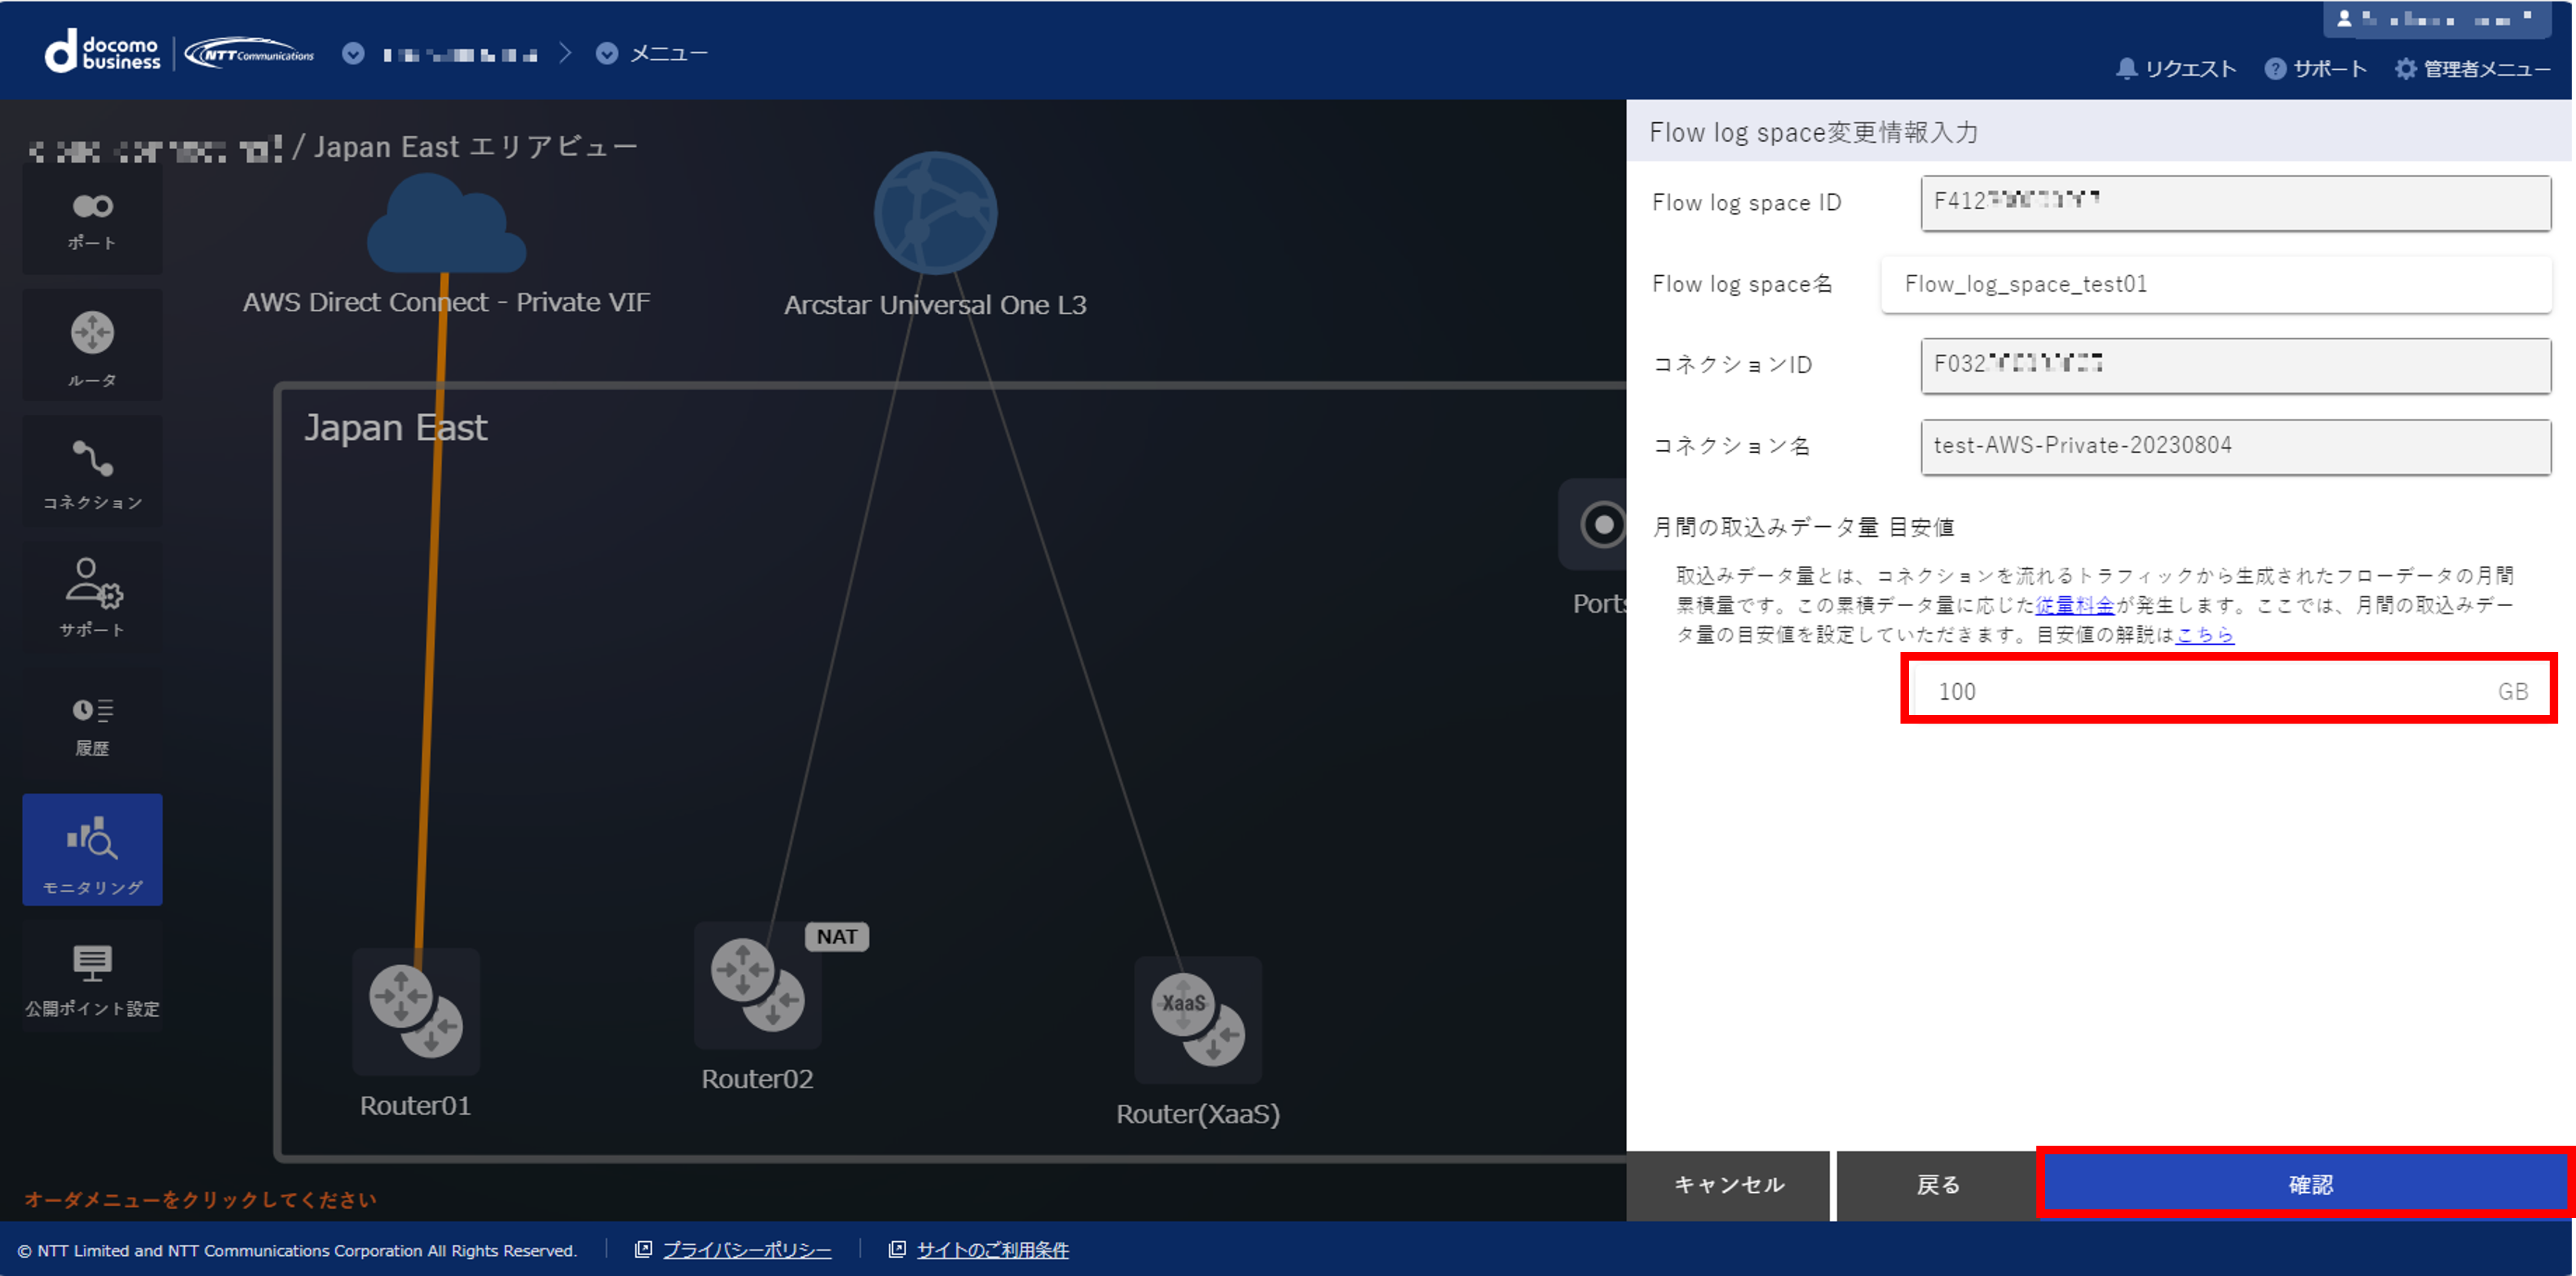The width and height of the screenshot is (2576, 1276).
Task: Select the Router(XaaS) icon
Action: pyautogui.click(x=1198, y=1020)
